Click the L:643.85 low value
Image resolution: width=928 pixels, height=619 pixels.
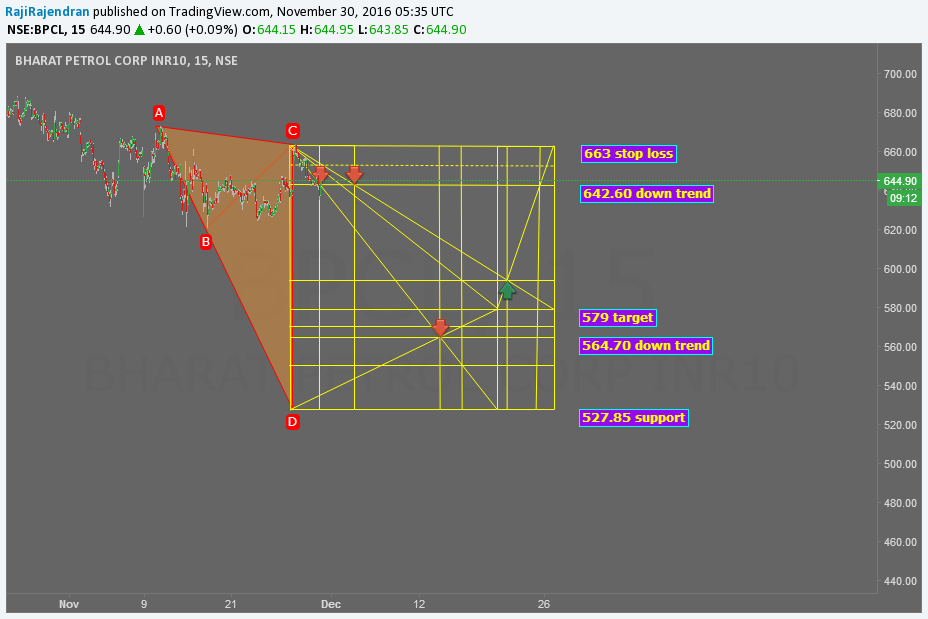click(x=384, y=30)
